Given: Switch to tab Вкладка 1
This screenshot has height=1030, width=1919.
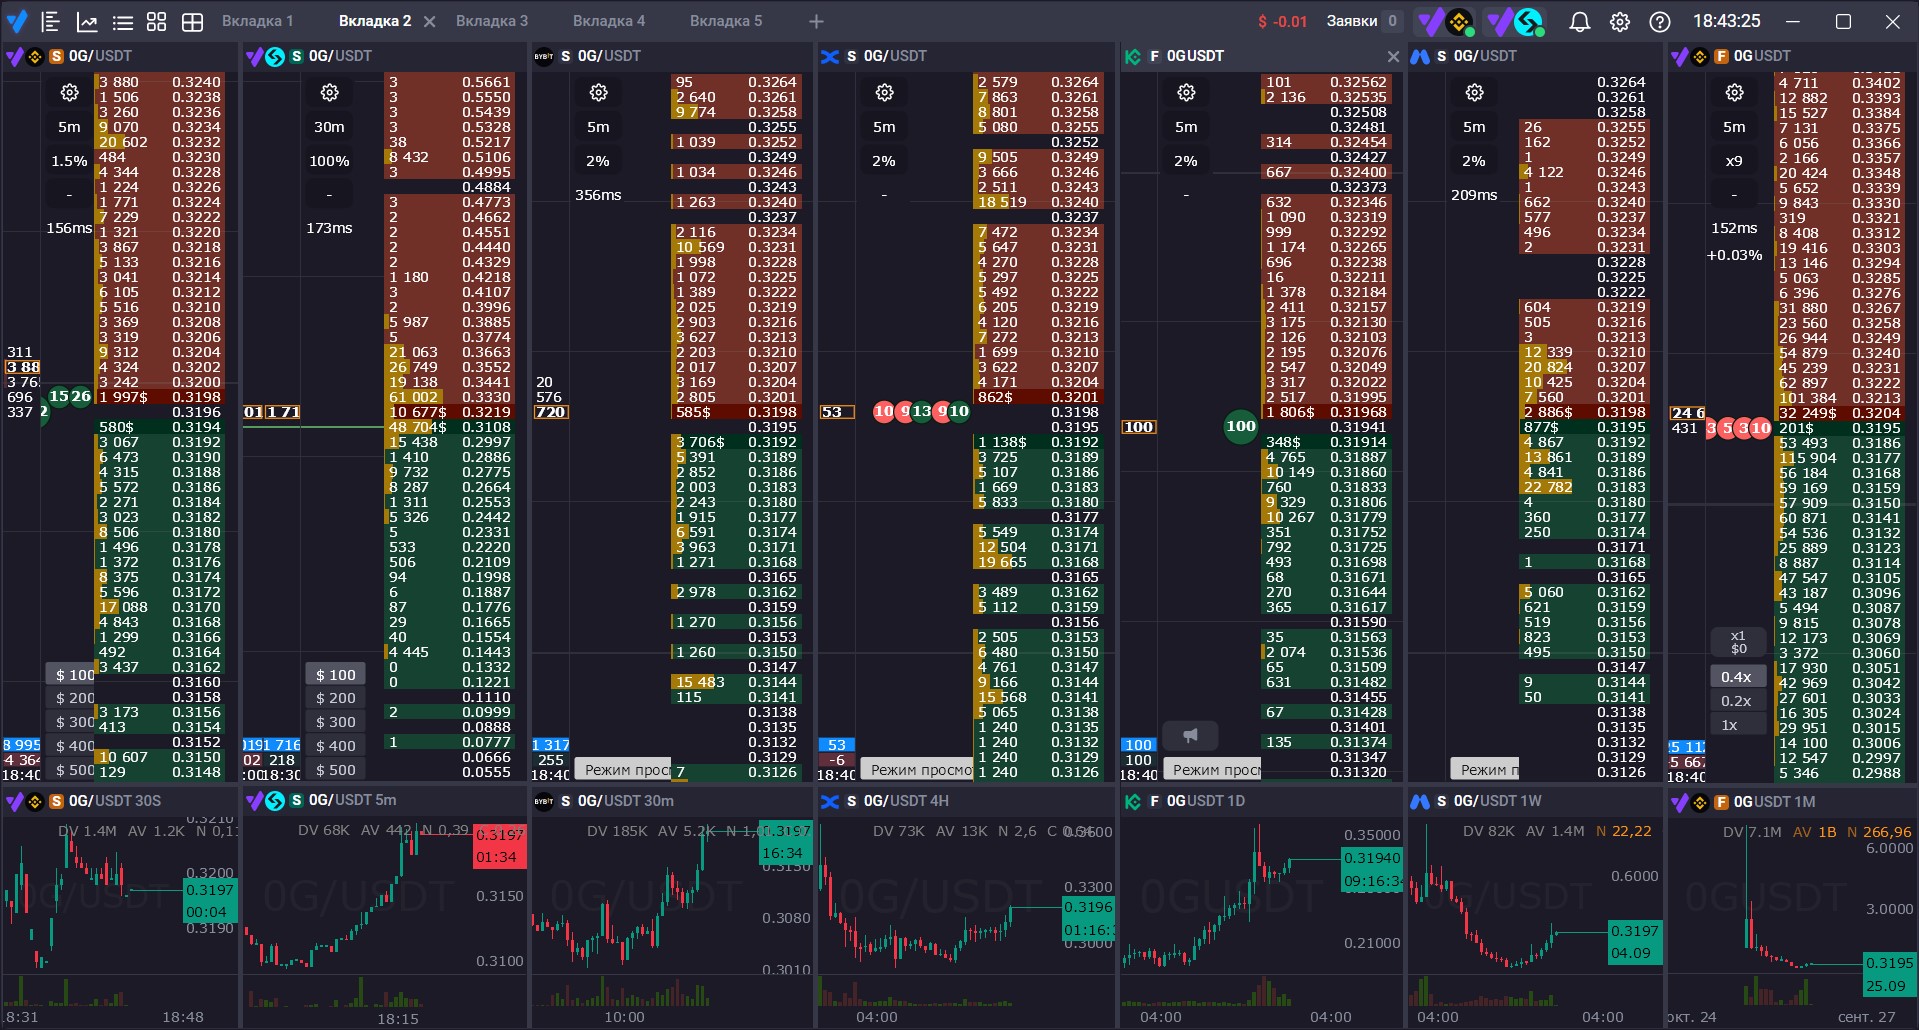Looking at the screenshot, I should click(x=257, y=21).
